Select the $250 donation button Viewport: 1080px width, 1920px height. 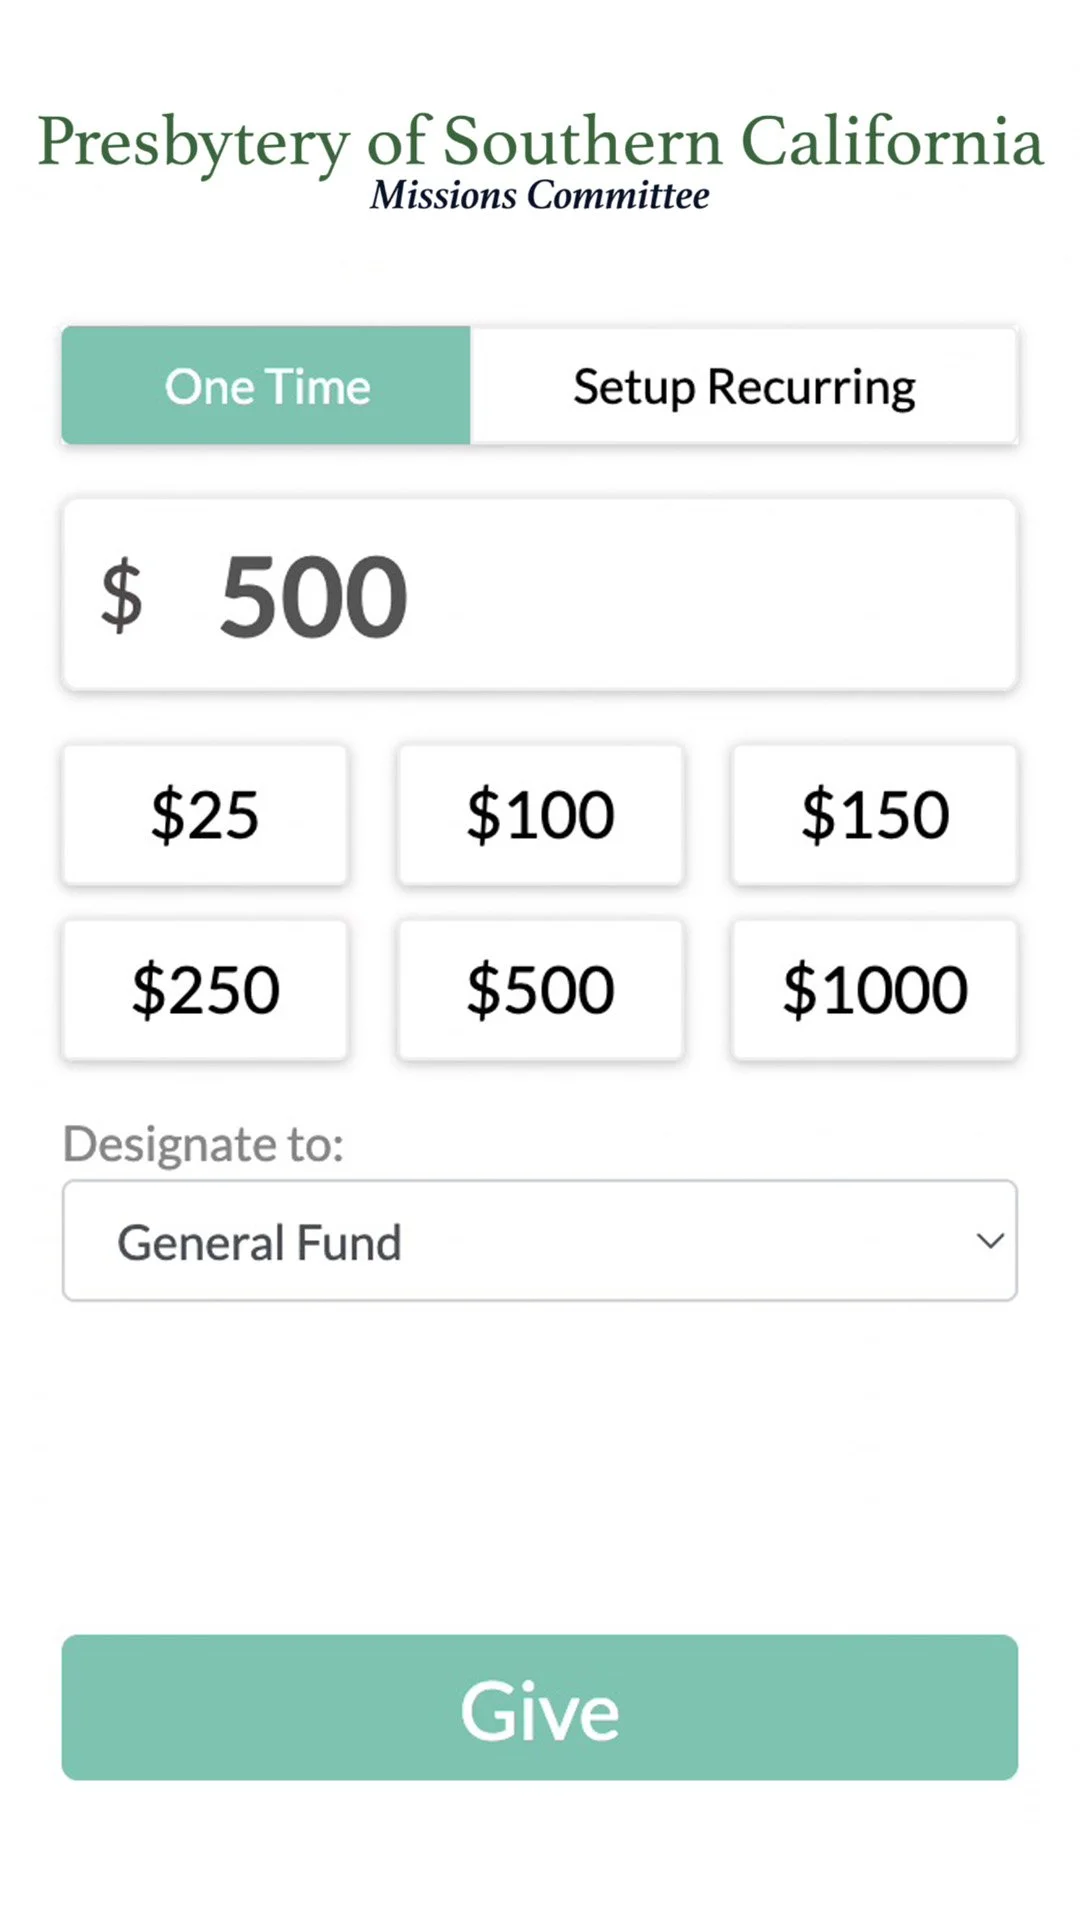[x=205, y=990]
